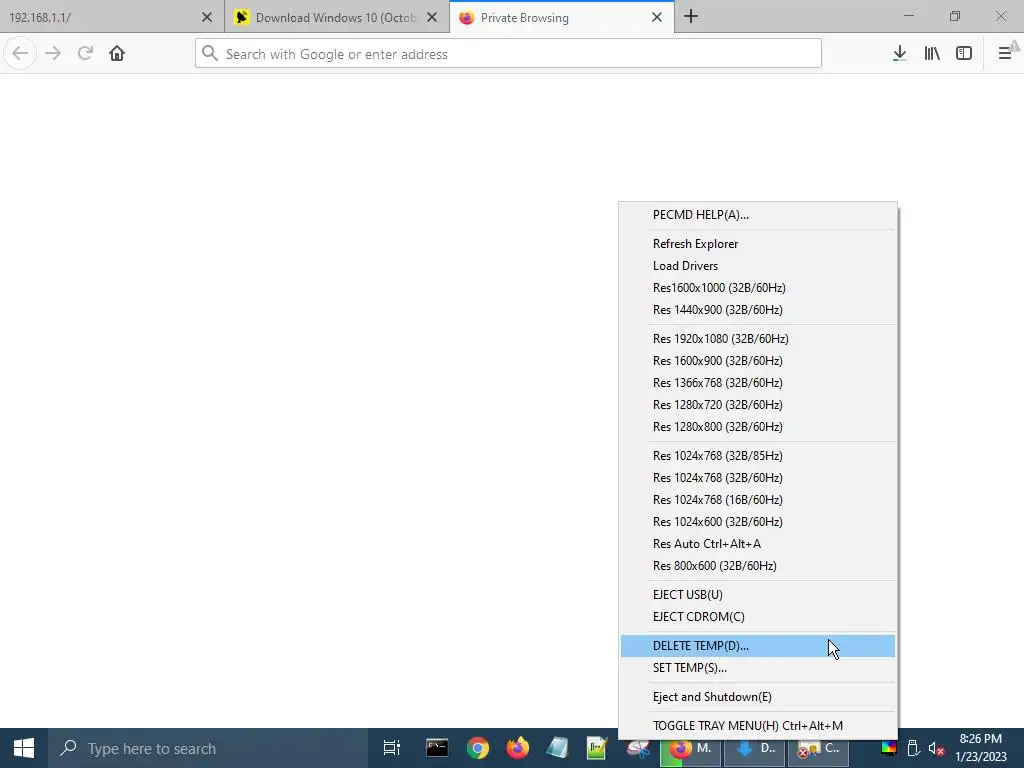
Task: Go back using the browser back arrow
Action: [20, 53]
